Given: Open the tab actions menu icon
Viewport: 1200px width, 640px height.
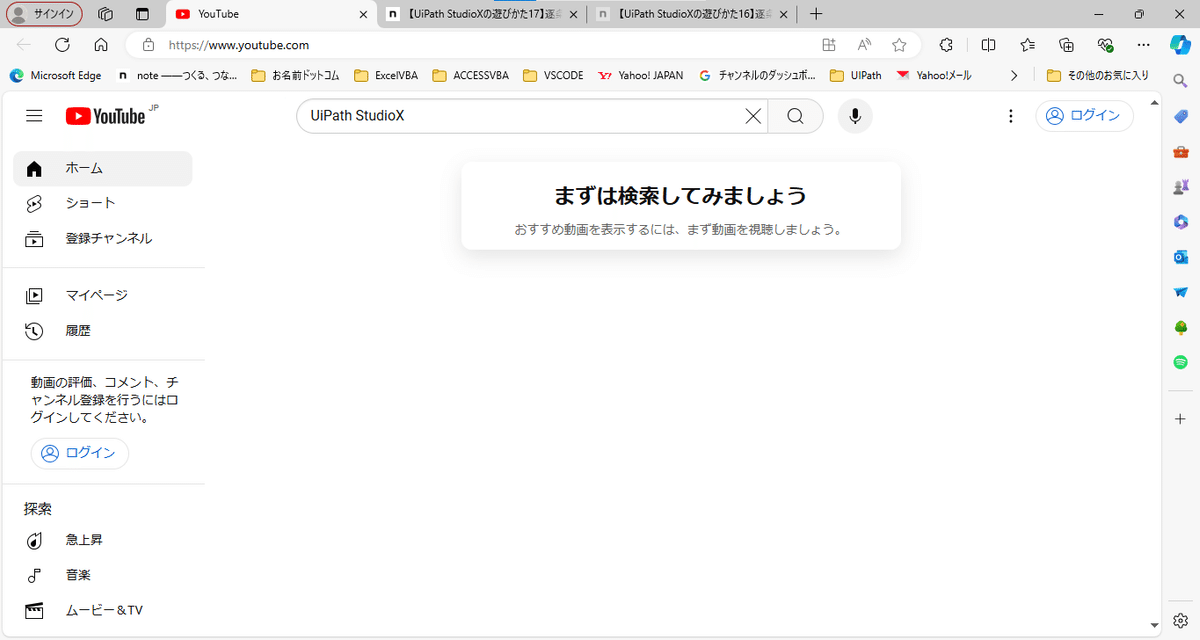Looking at the screenshot, I should tap(142, 14).
